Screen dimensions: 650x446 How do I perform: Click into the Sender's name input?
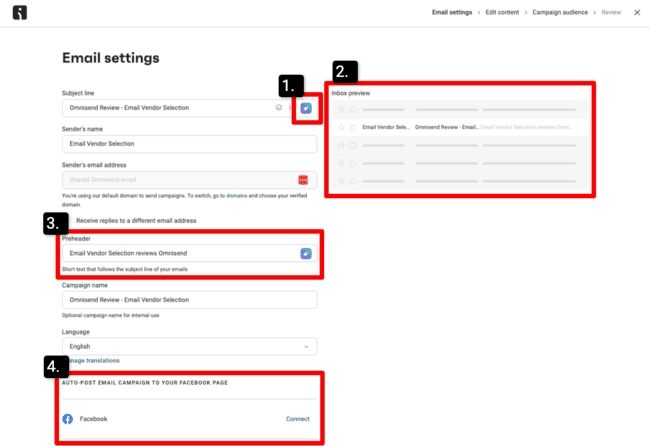click(x=189, y=144)
